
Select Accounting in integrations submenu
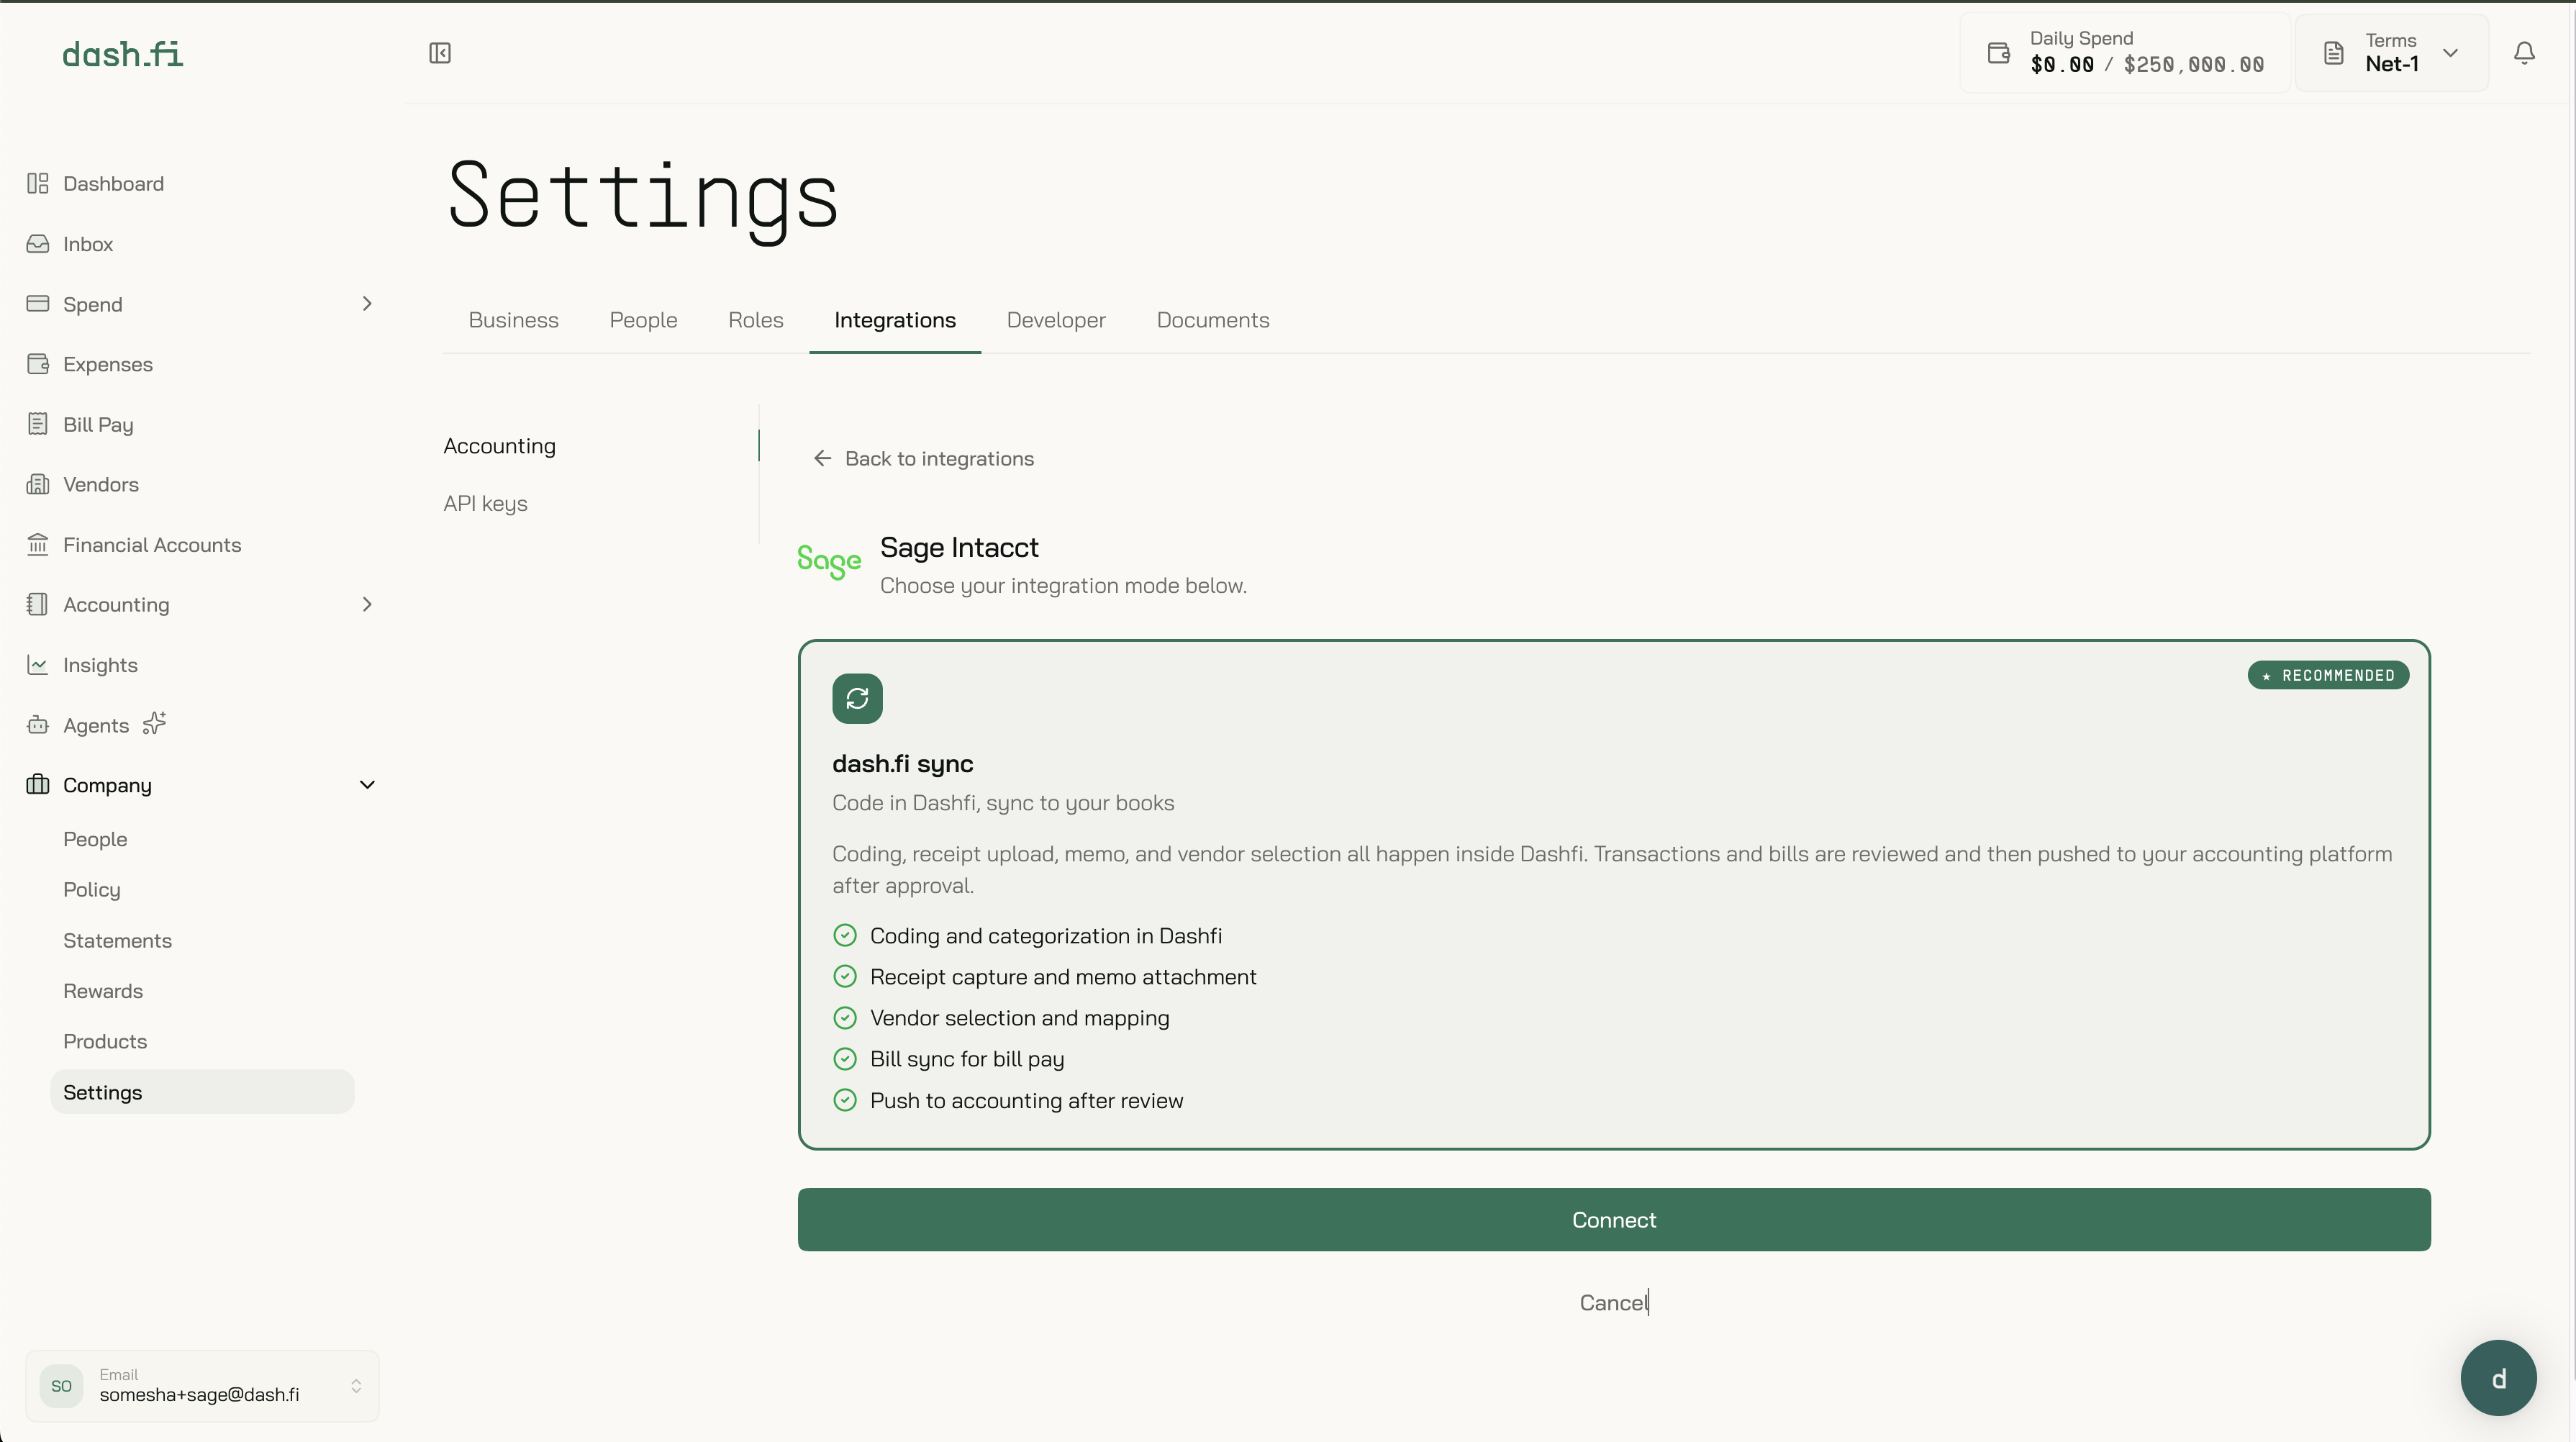(500, 446)
